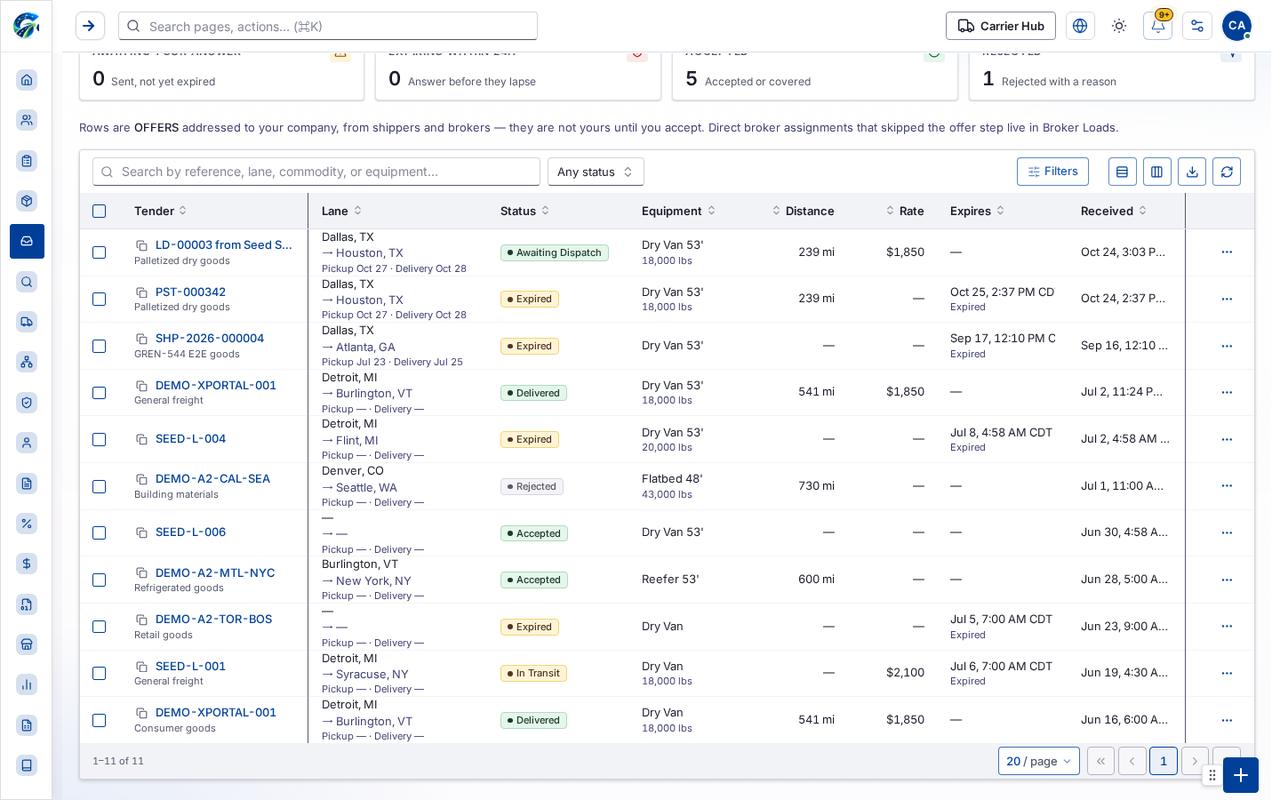Refresh the tender offers table
The width and height of the screenshot is (1280, 800).
click(1227, 172)
